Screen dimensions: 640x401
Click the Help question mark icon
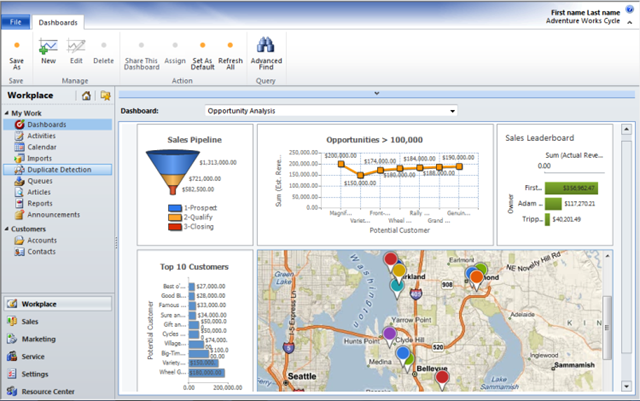pos(630,10)
